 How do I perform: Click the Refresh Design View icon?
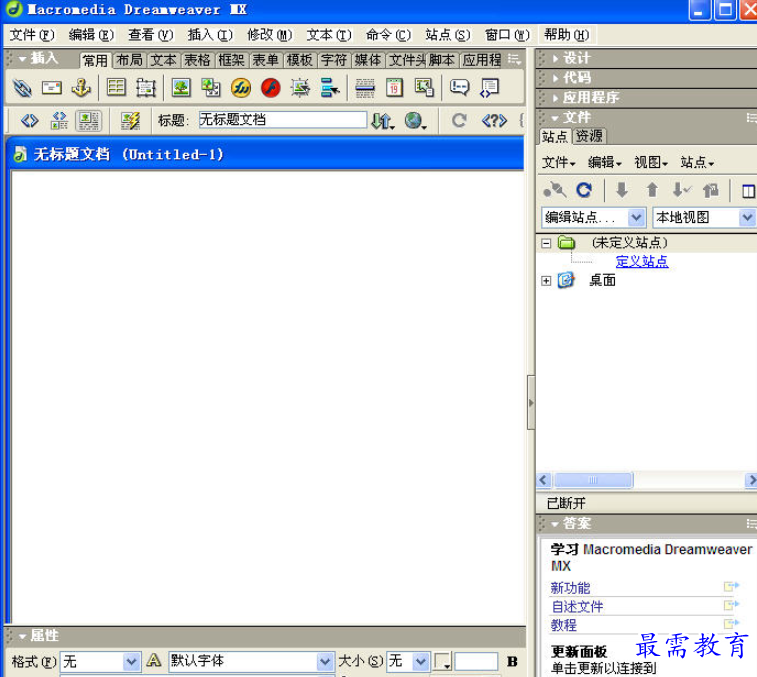tap(459, 120)
